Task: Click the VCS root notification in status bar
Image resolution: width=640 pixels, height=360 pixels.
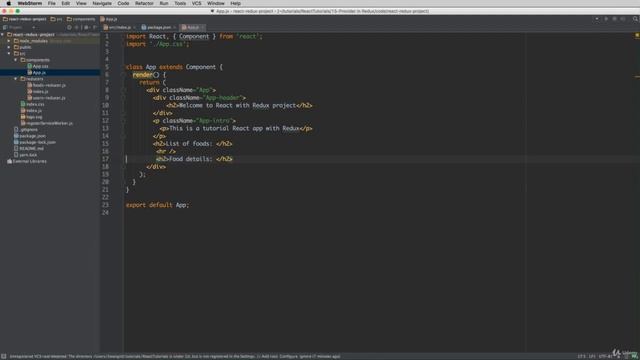Action: 175,356
